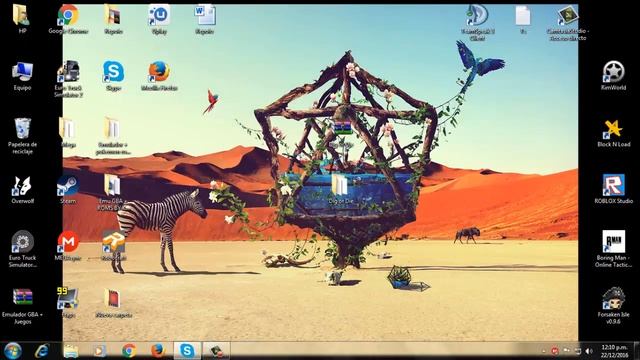The height and width of the screenshot is (360, 640).
Task: Launch the Overwolf shortcut
Action: 22,185
